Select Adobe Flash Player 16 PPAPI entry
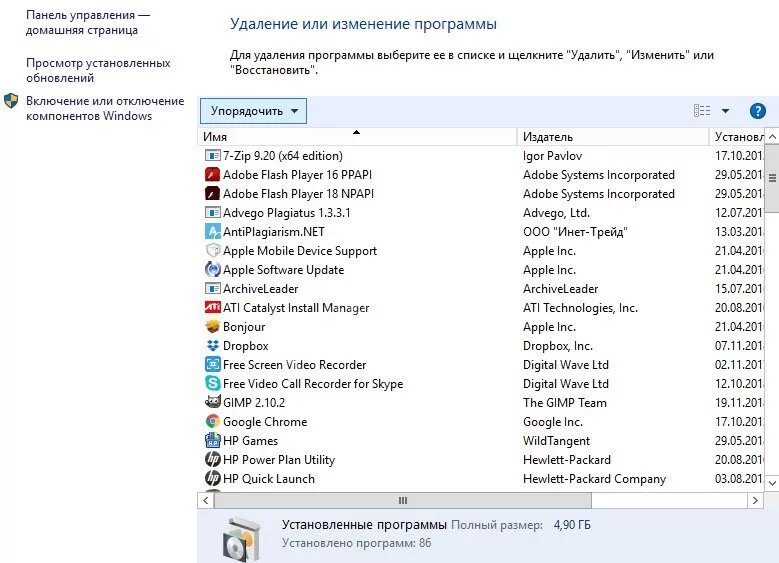Viewport: 779px width, 563px height. [x=297, y=174]
